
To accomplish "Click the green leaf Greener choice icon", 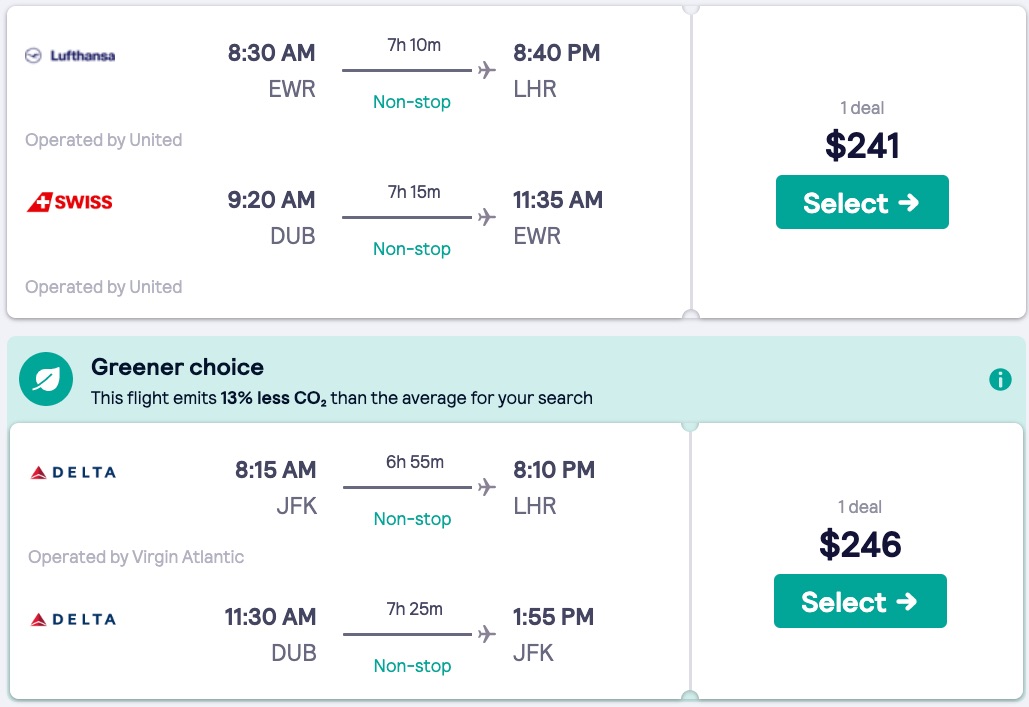I will pyautogui.click(x=46, y=379).
